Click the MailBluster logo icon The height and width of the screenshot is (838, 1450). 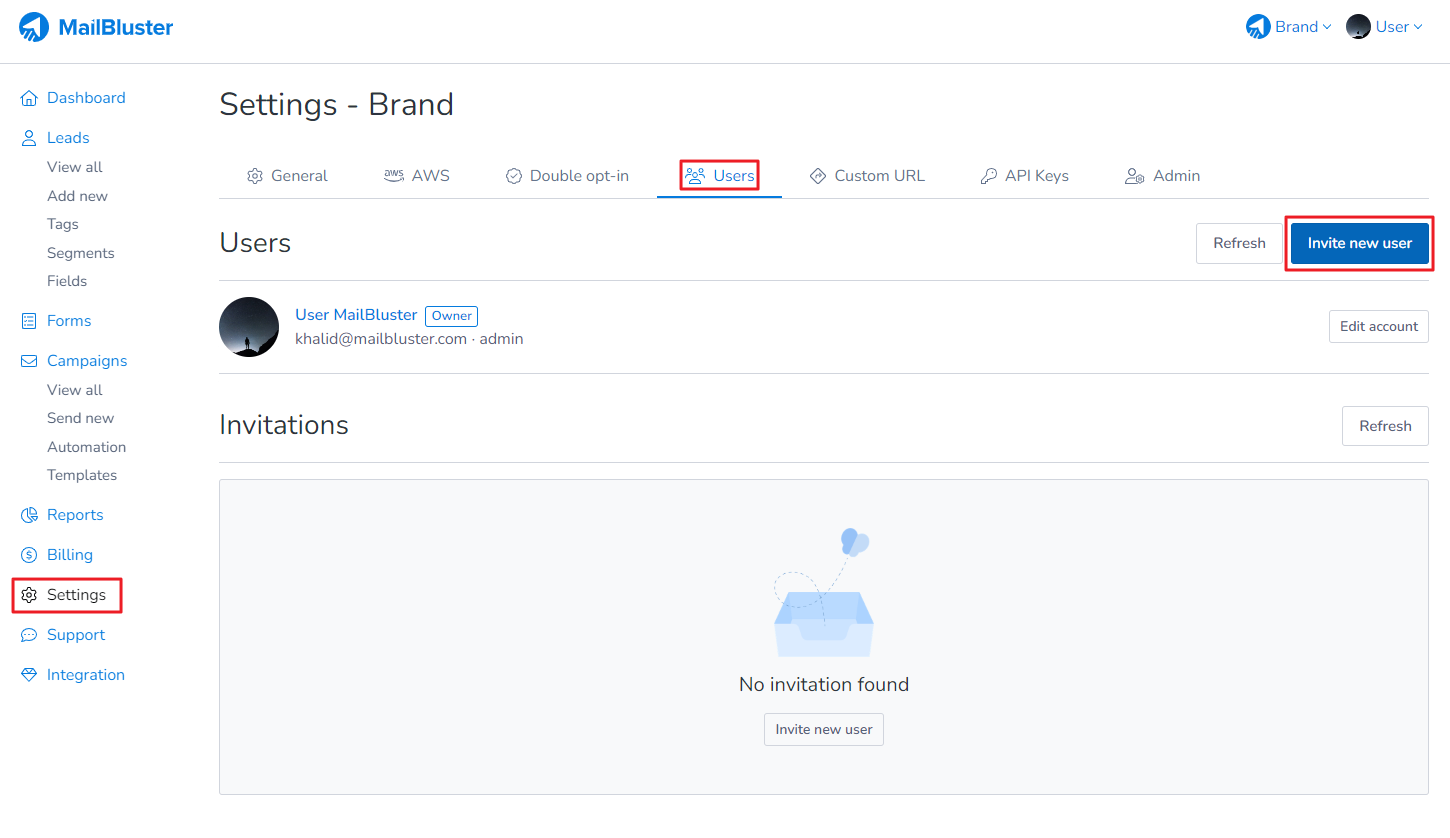[34, 27]
